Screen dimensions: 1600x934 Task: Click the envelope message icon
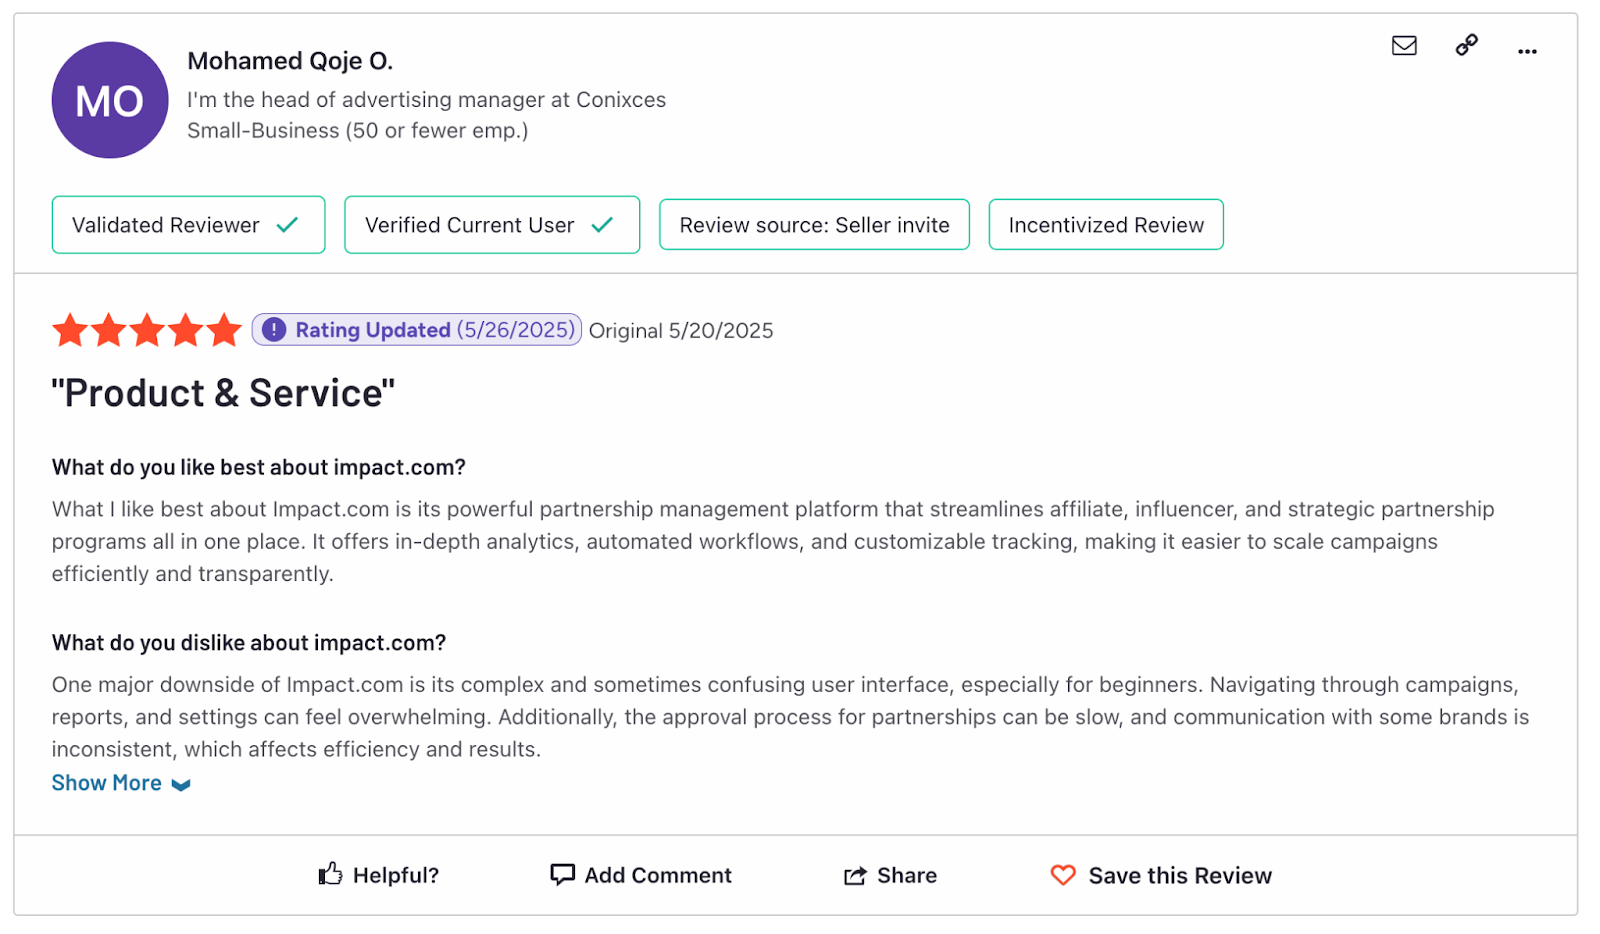point(1404,45)
